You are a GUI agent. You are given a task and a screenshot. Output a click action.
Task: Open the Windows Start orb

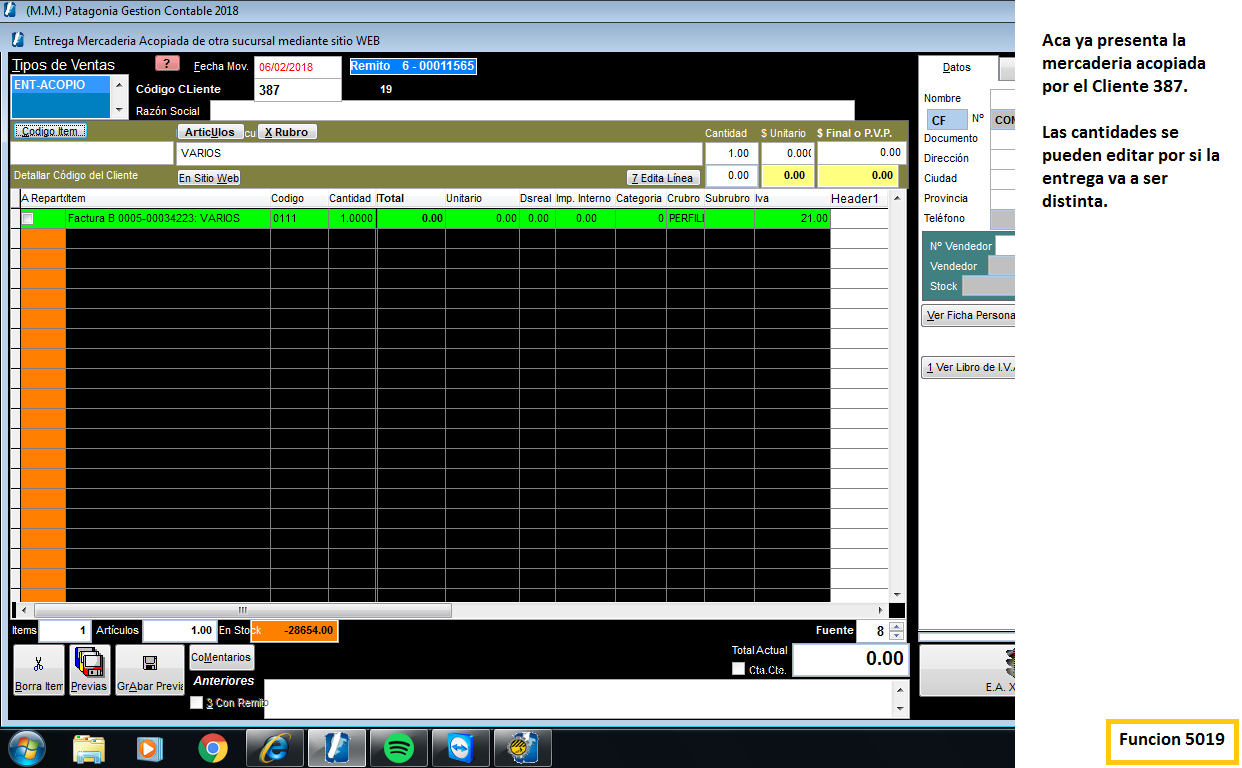[26, 747]
